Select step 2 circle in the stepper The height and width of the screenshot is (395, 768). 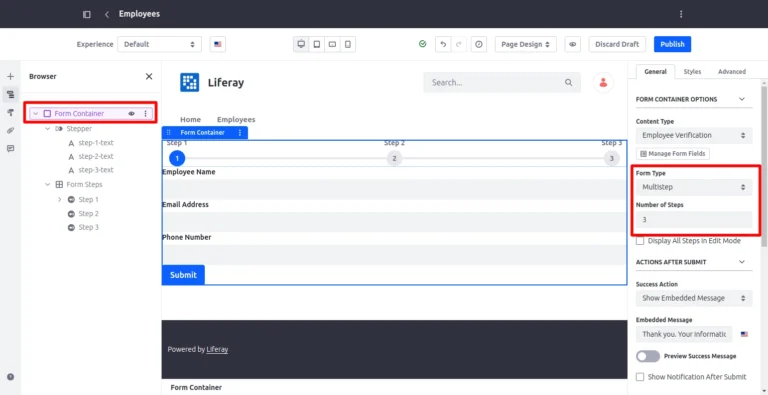click(394, 158)
